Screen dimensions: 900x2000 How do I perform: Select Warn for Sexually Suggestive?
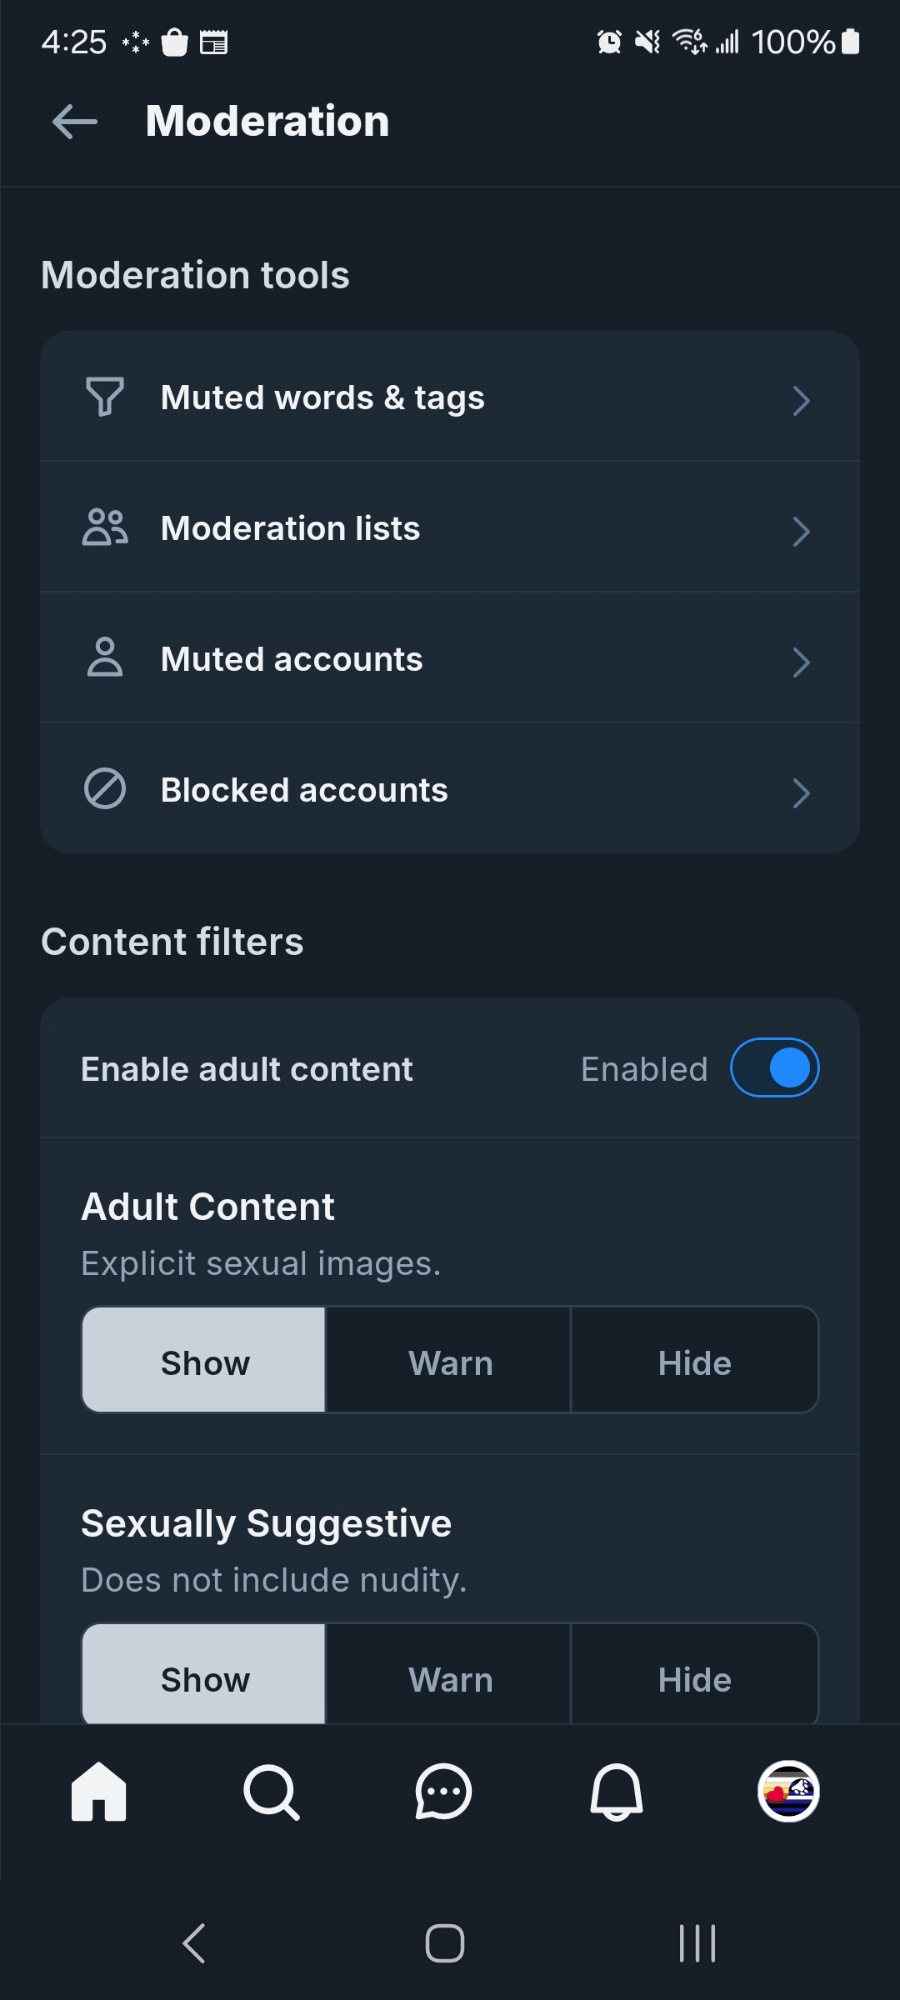[450, 1678]
